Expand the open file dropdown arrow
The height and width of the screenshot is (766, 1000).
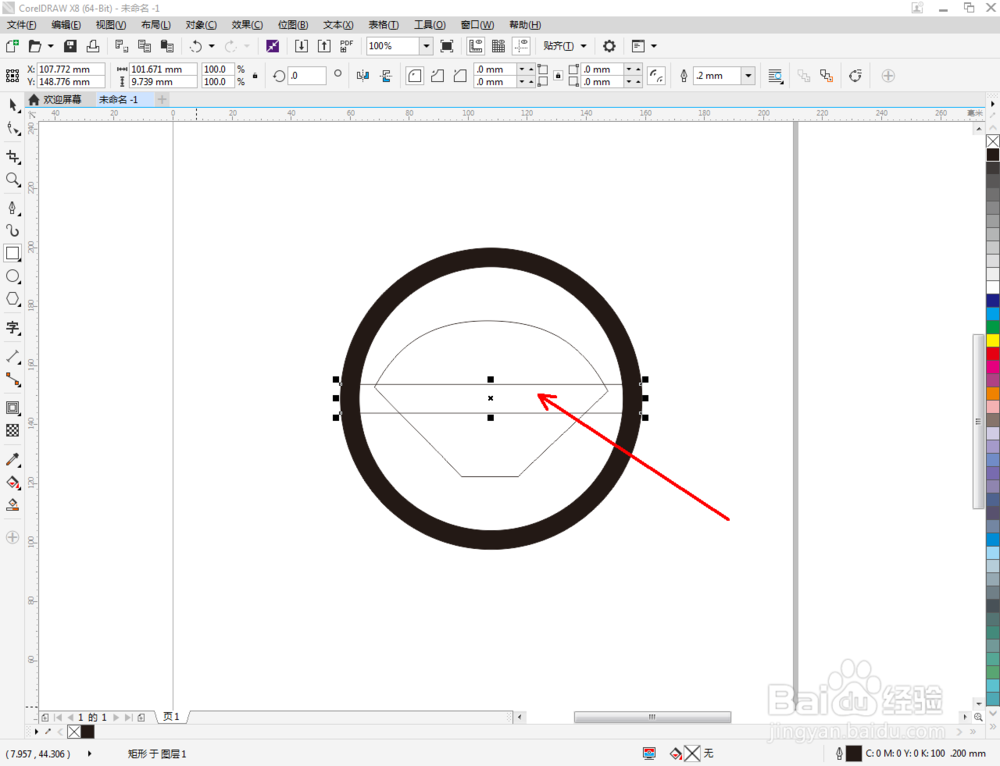pyautogui.click(x=50, y=46)
